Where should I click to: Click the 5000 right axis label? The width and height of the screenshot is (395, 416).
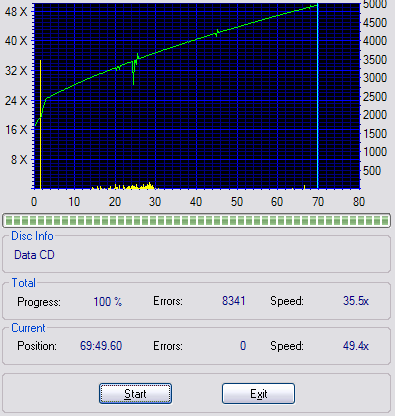[x=375, y=4]
